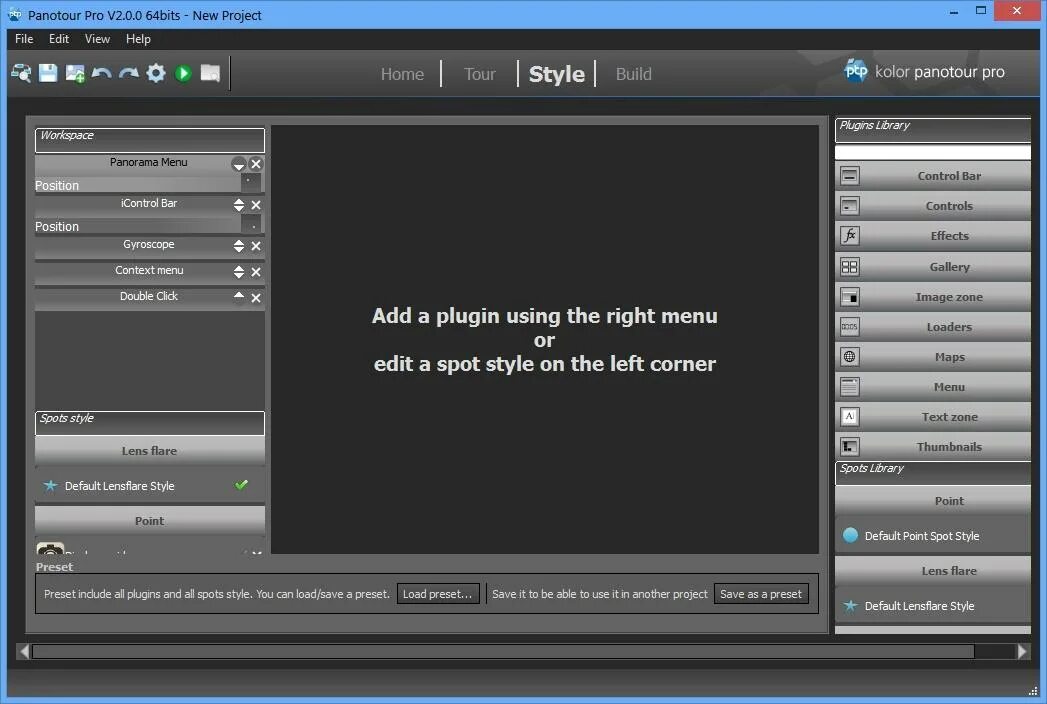Click the Menu plugin icon
The height and width of the screenshot is (704, 1047).
(x=849, y=387)
